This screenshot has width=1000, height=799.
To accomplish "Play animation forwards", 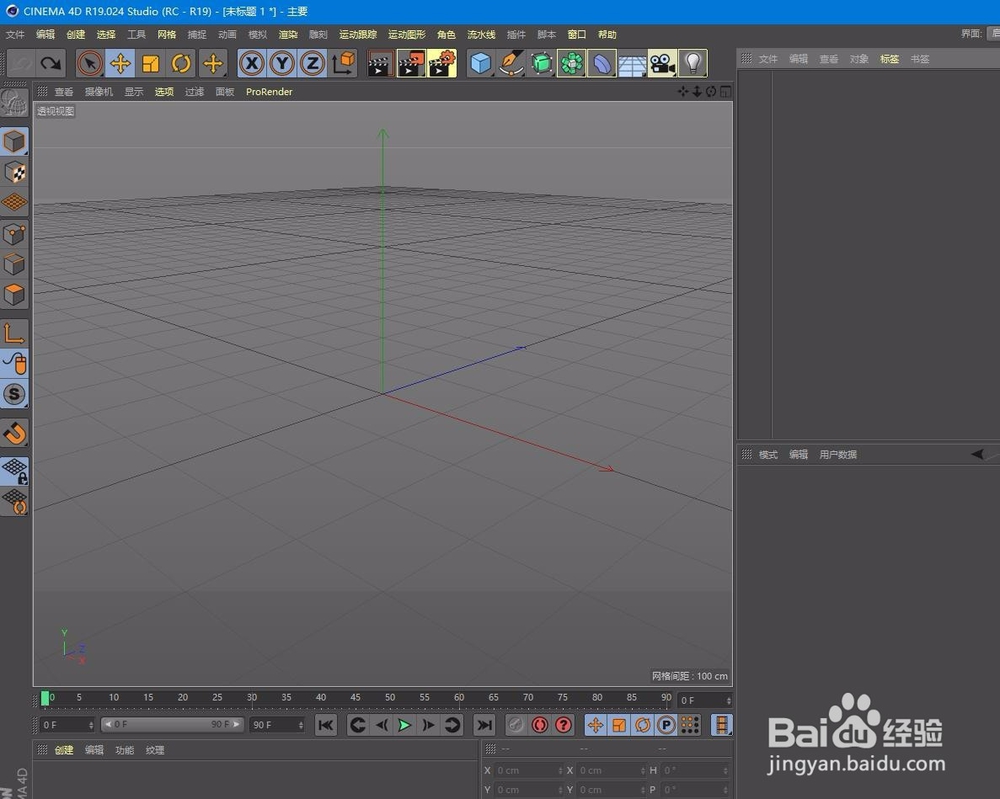I will point(404,725).
